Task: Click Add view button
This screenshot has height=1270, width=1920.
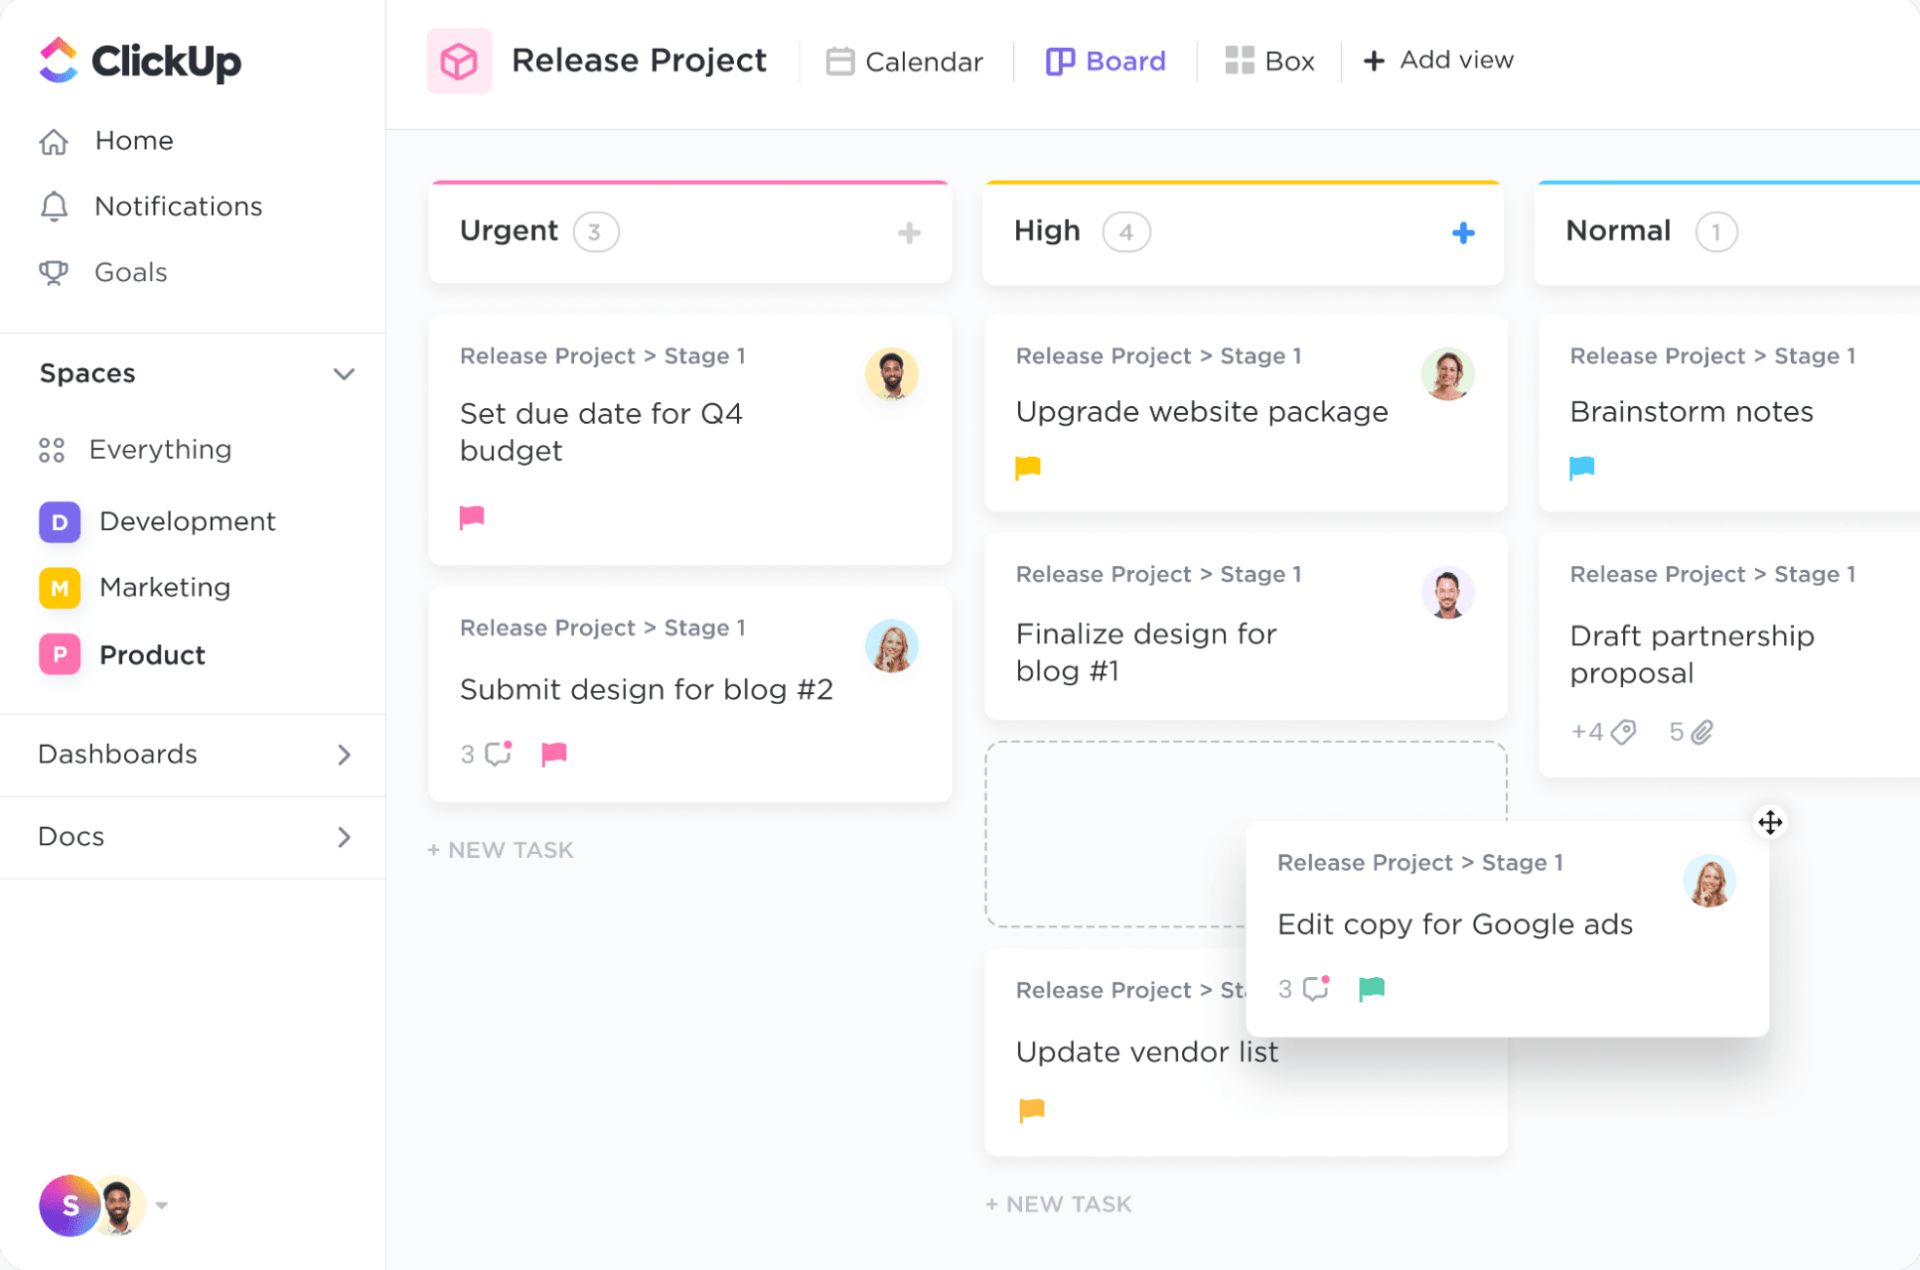Action: [1438, 60]
